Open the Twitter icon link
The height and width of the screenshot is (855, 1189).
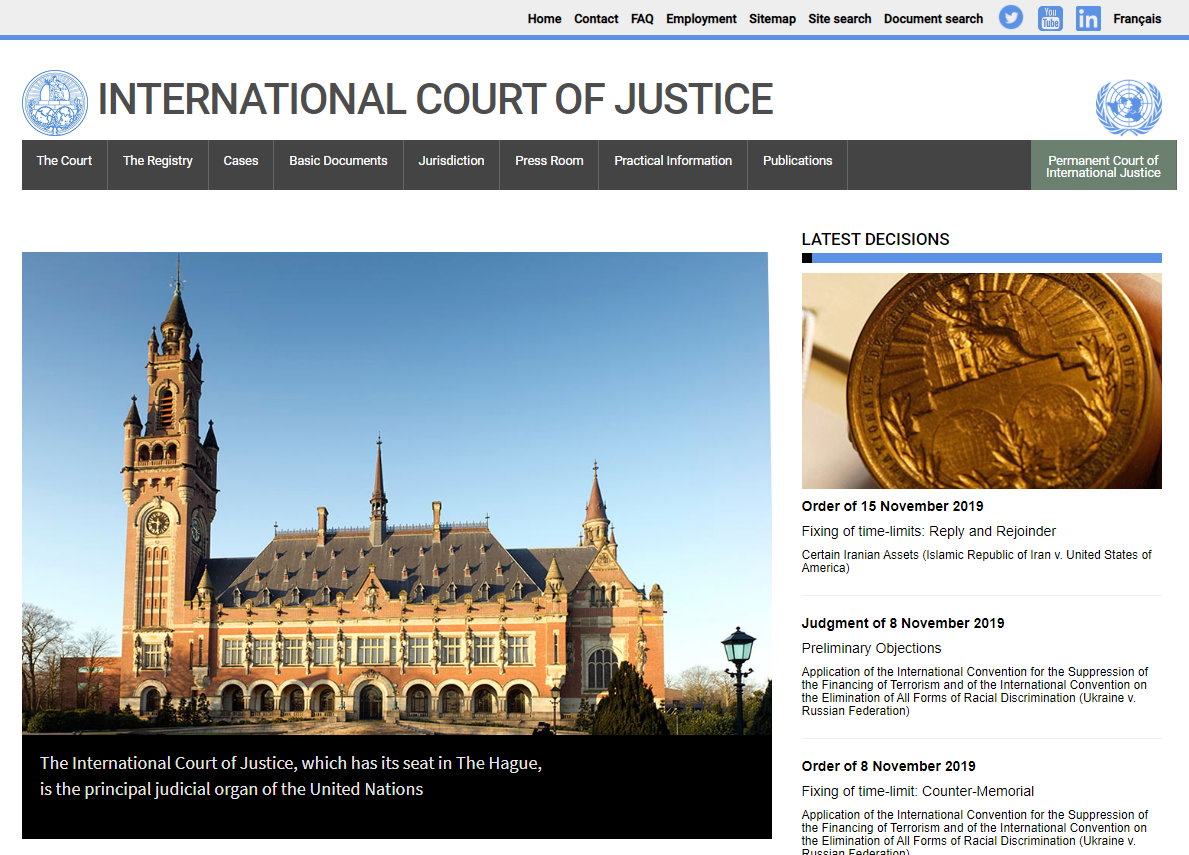[1010, 17]
